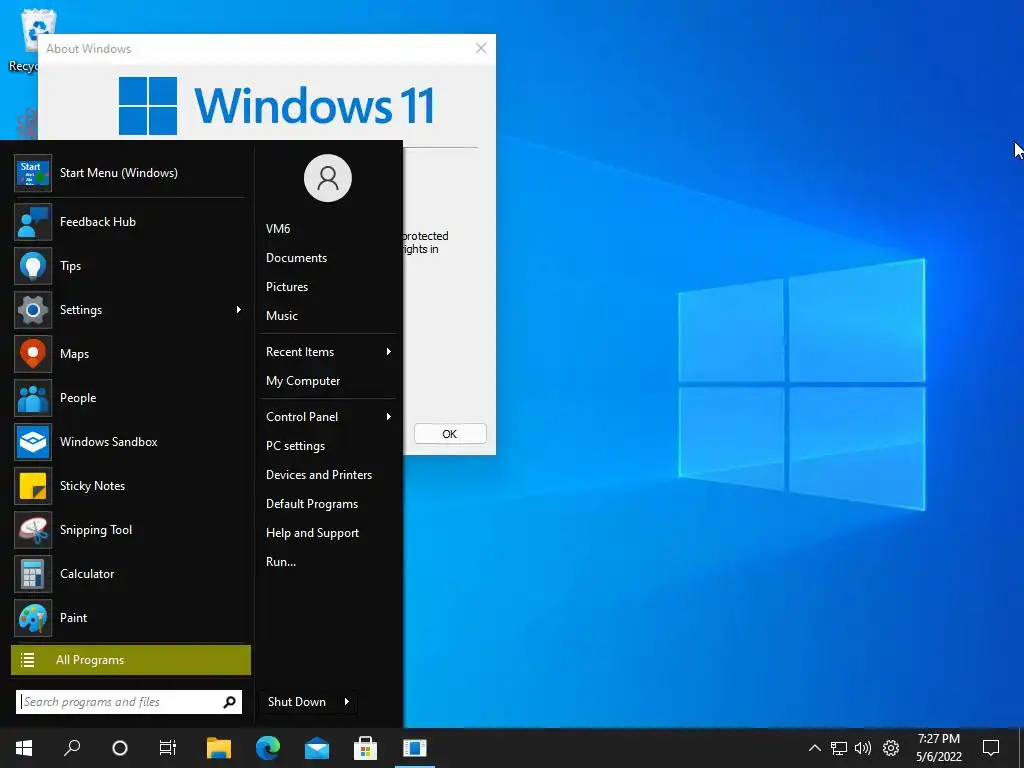Open the notification center icon

coord(991,748)
